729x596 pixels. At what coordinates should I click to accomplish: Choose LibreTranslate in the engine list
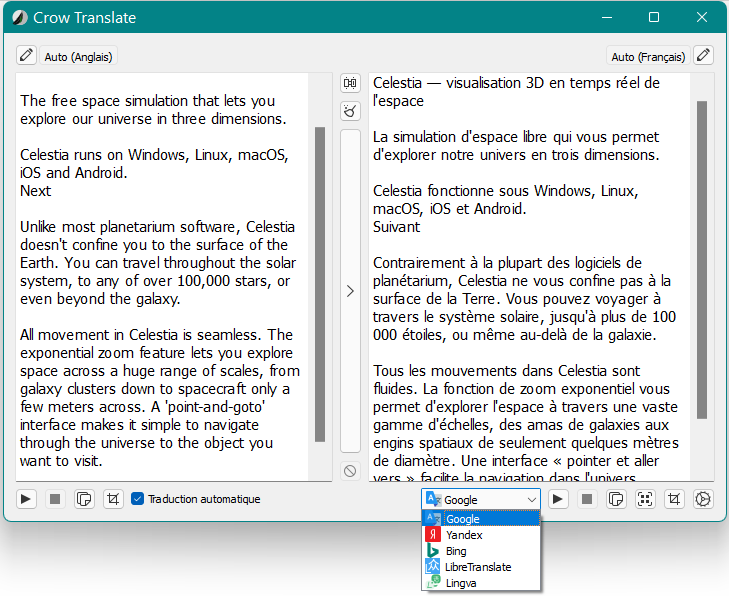481,567
